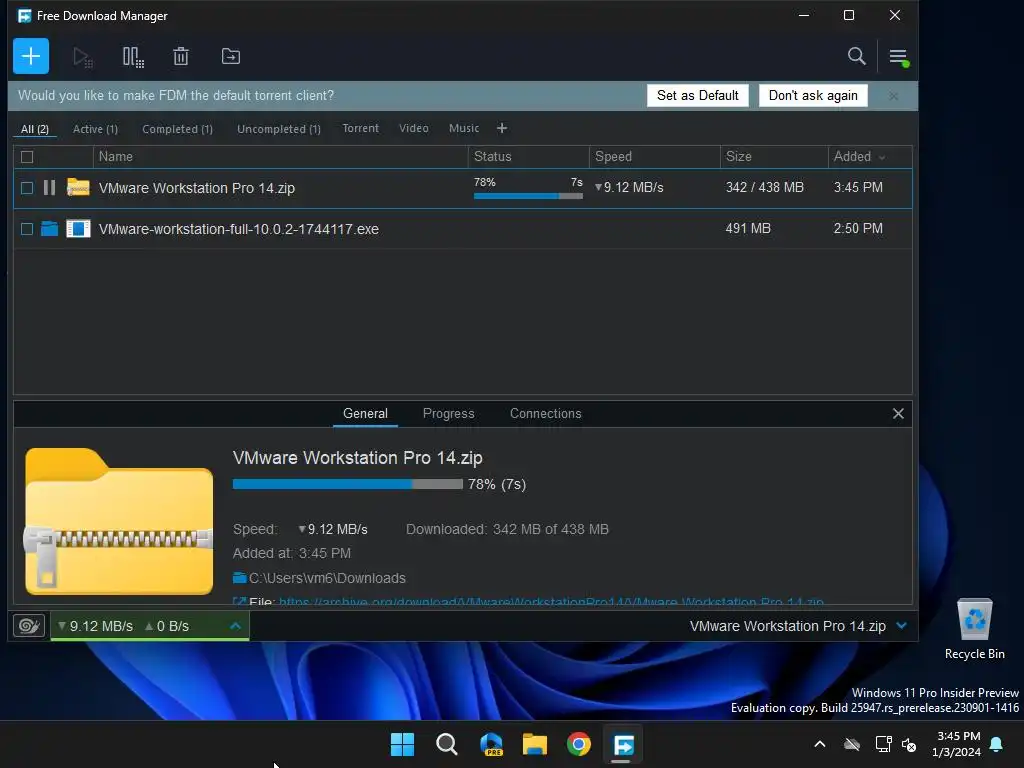Open search in downloads list

[x=856, y=56]
